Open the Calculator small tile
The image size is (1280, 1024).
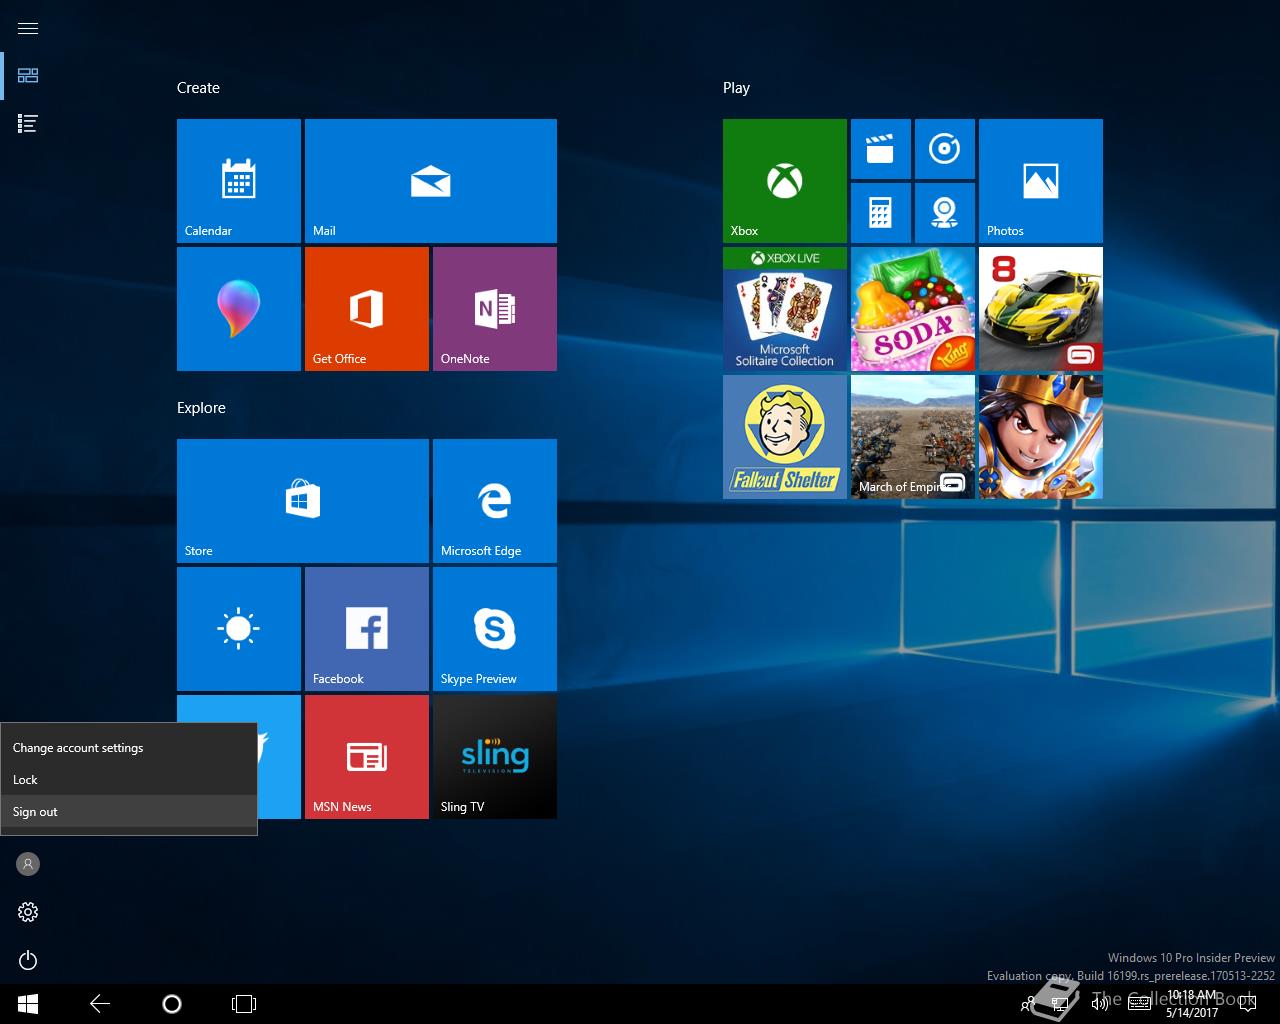[x=881, y=213]
